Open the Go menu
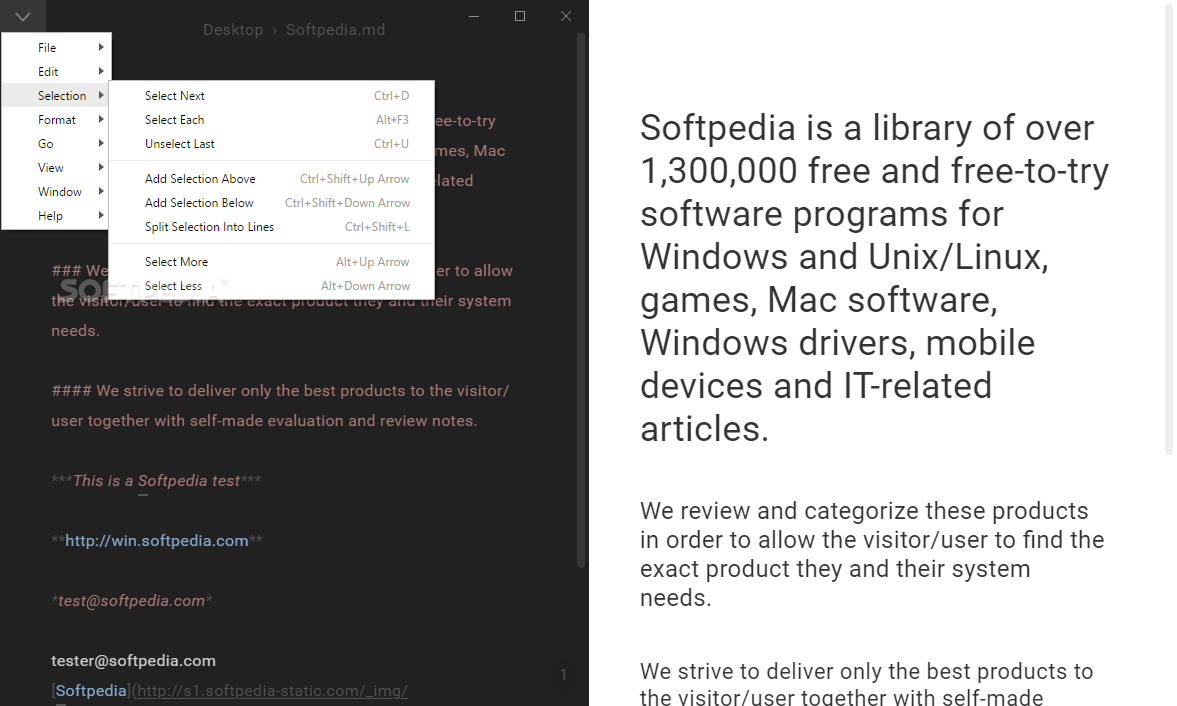Image resolution: width=1177 pixels, height=706 pixels. (56, 143)
